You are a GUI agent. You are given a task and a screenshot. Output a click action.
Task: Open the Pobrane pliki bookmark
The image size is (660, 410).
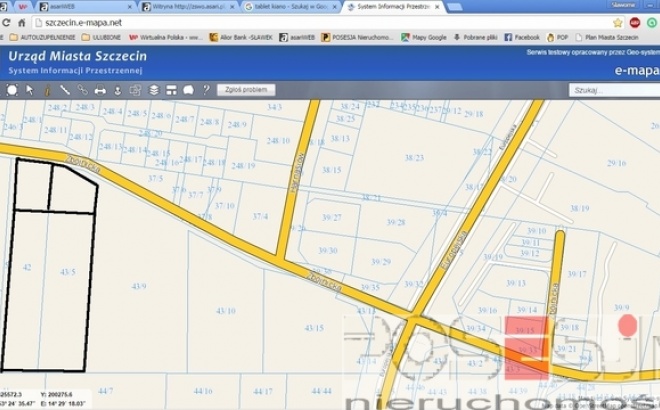[x=475, y=37]
